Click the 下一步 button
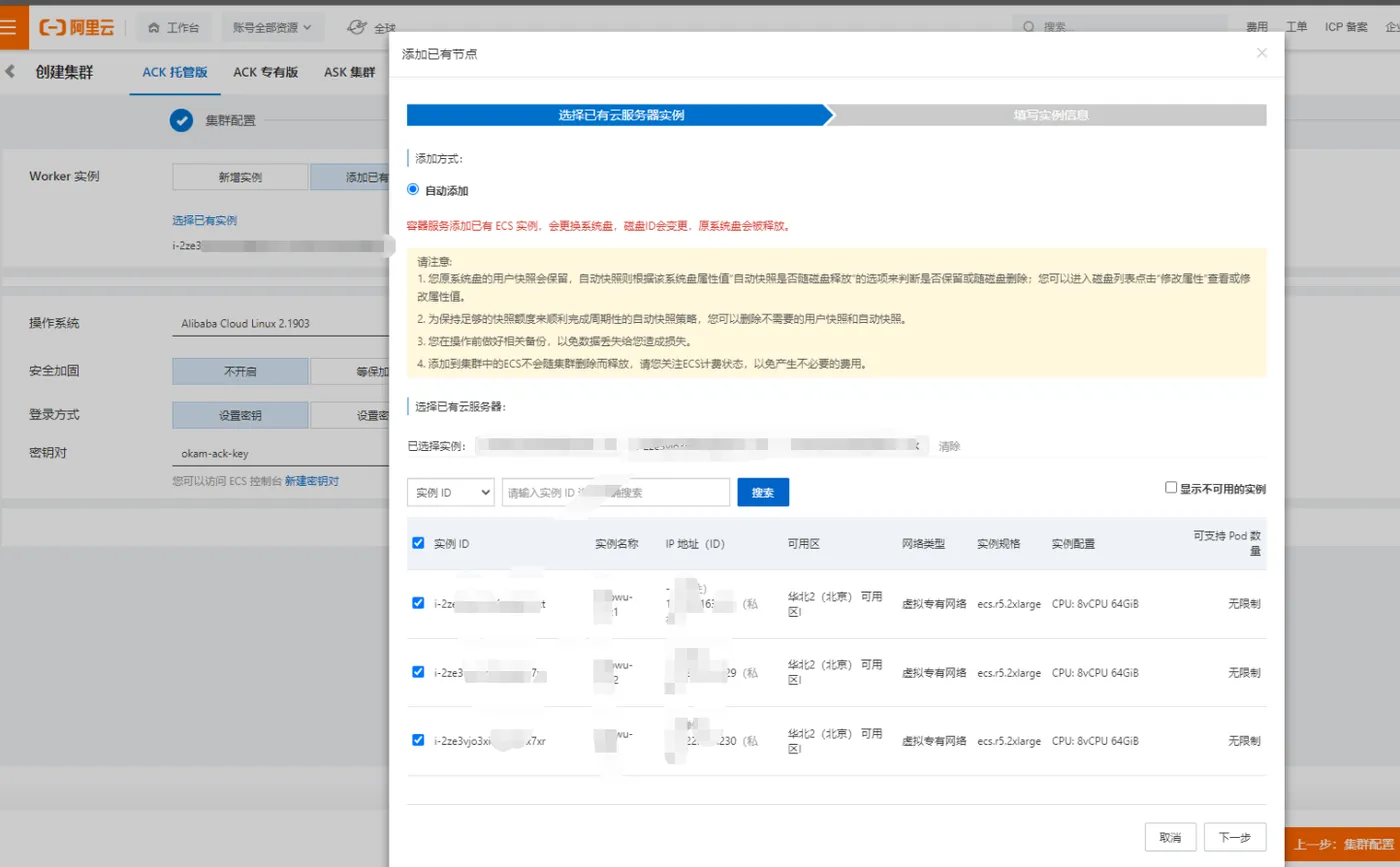1400x867 pixels. [x=1235, y=837]
